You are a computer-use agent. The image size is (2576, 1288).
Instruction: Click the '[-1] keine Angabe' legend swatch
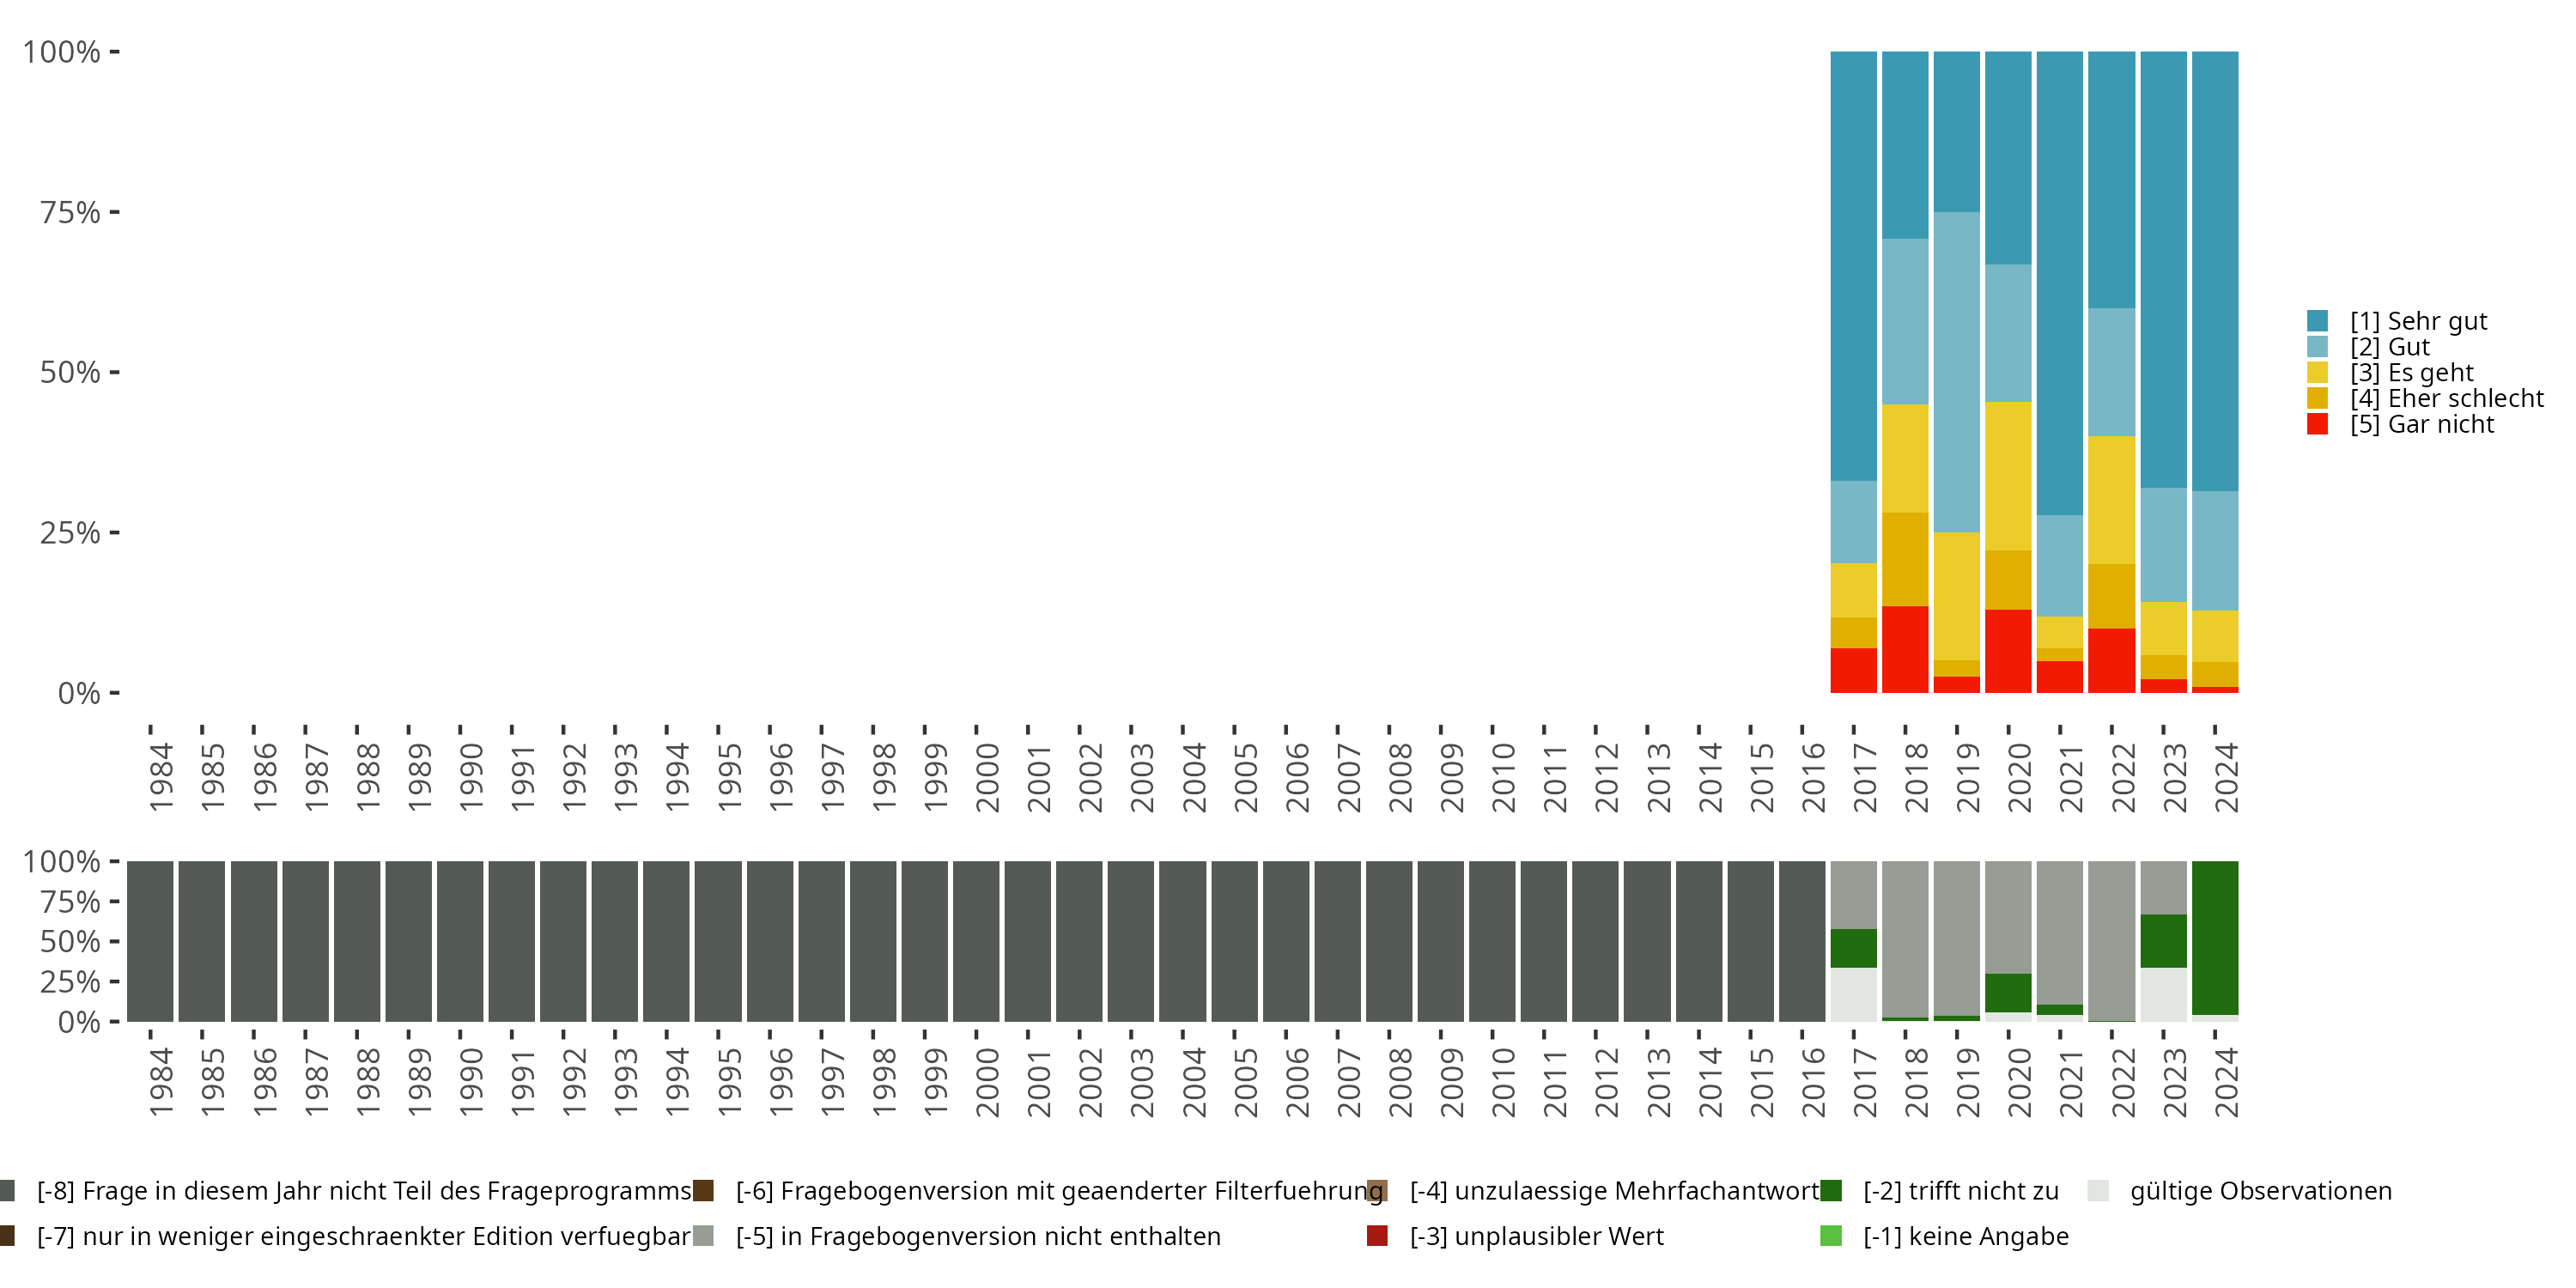(x=1831, y=1236)
